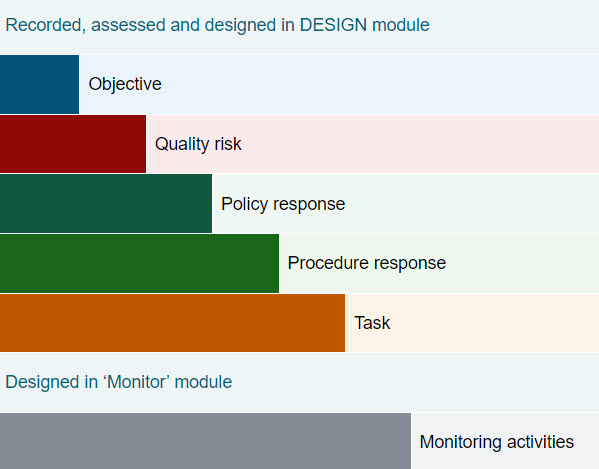Click the pink Quality risk row background
This screenshot has height=469, width=599.
click(372, 144)
